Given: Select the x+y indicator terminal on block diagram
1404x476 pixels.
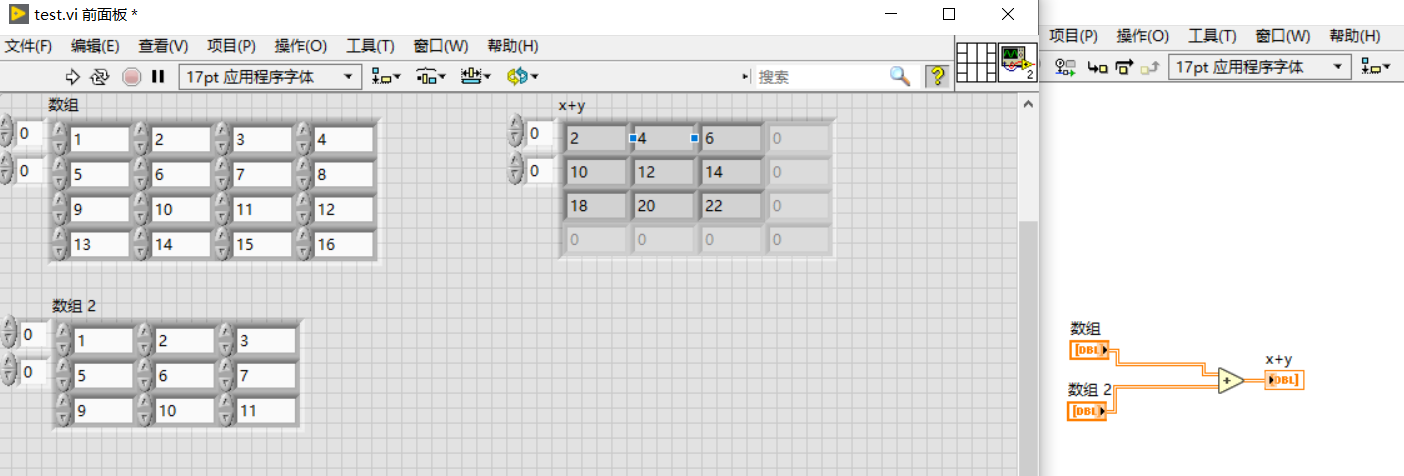Looking at the screenshot, I should (1284, 380).
